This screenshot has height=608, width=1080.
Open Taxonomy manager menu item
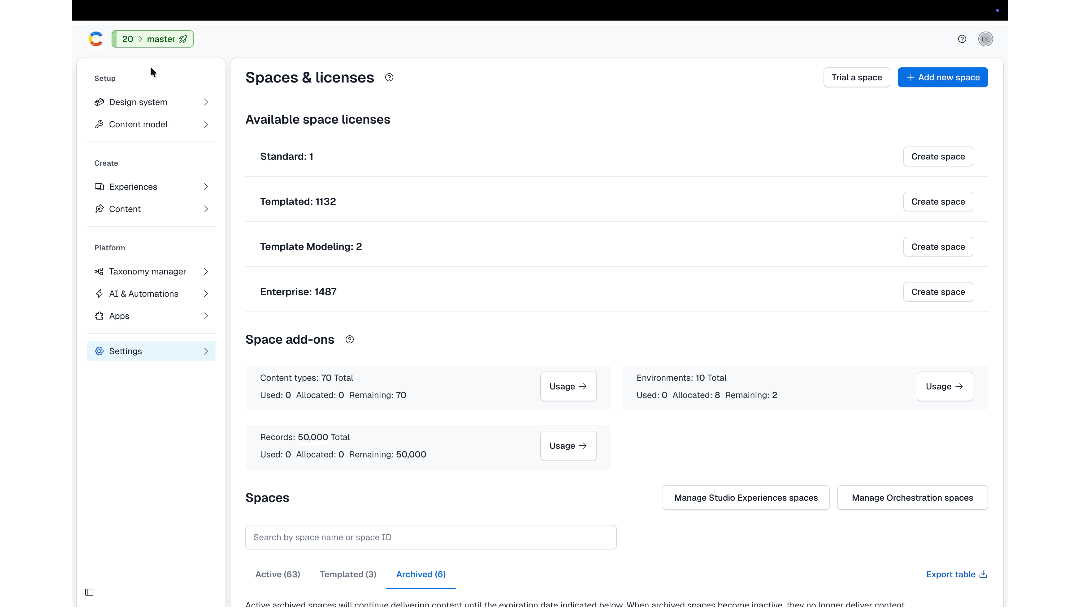(151, 271)
